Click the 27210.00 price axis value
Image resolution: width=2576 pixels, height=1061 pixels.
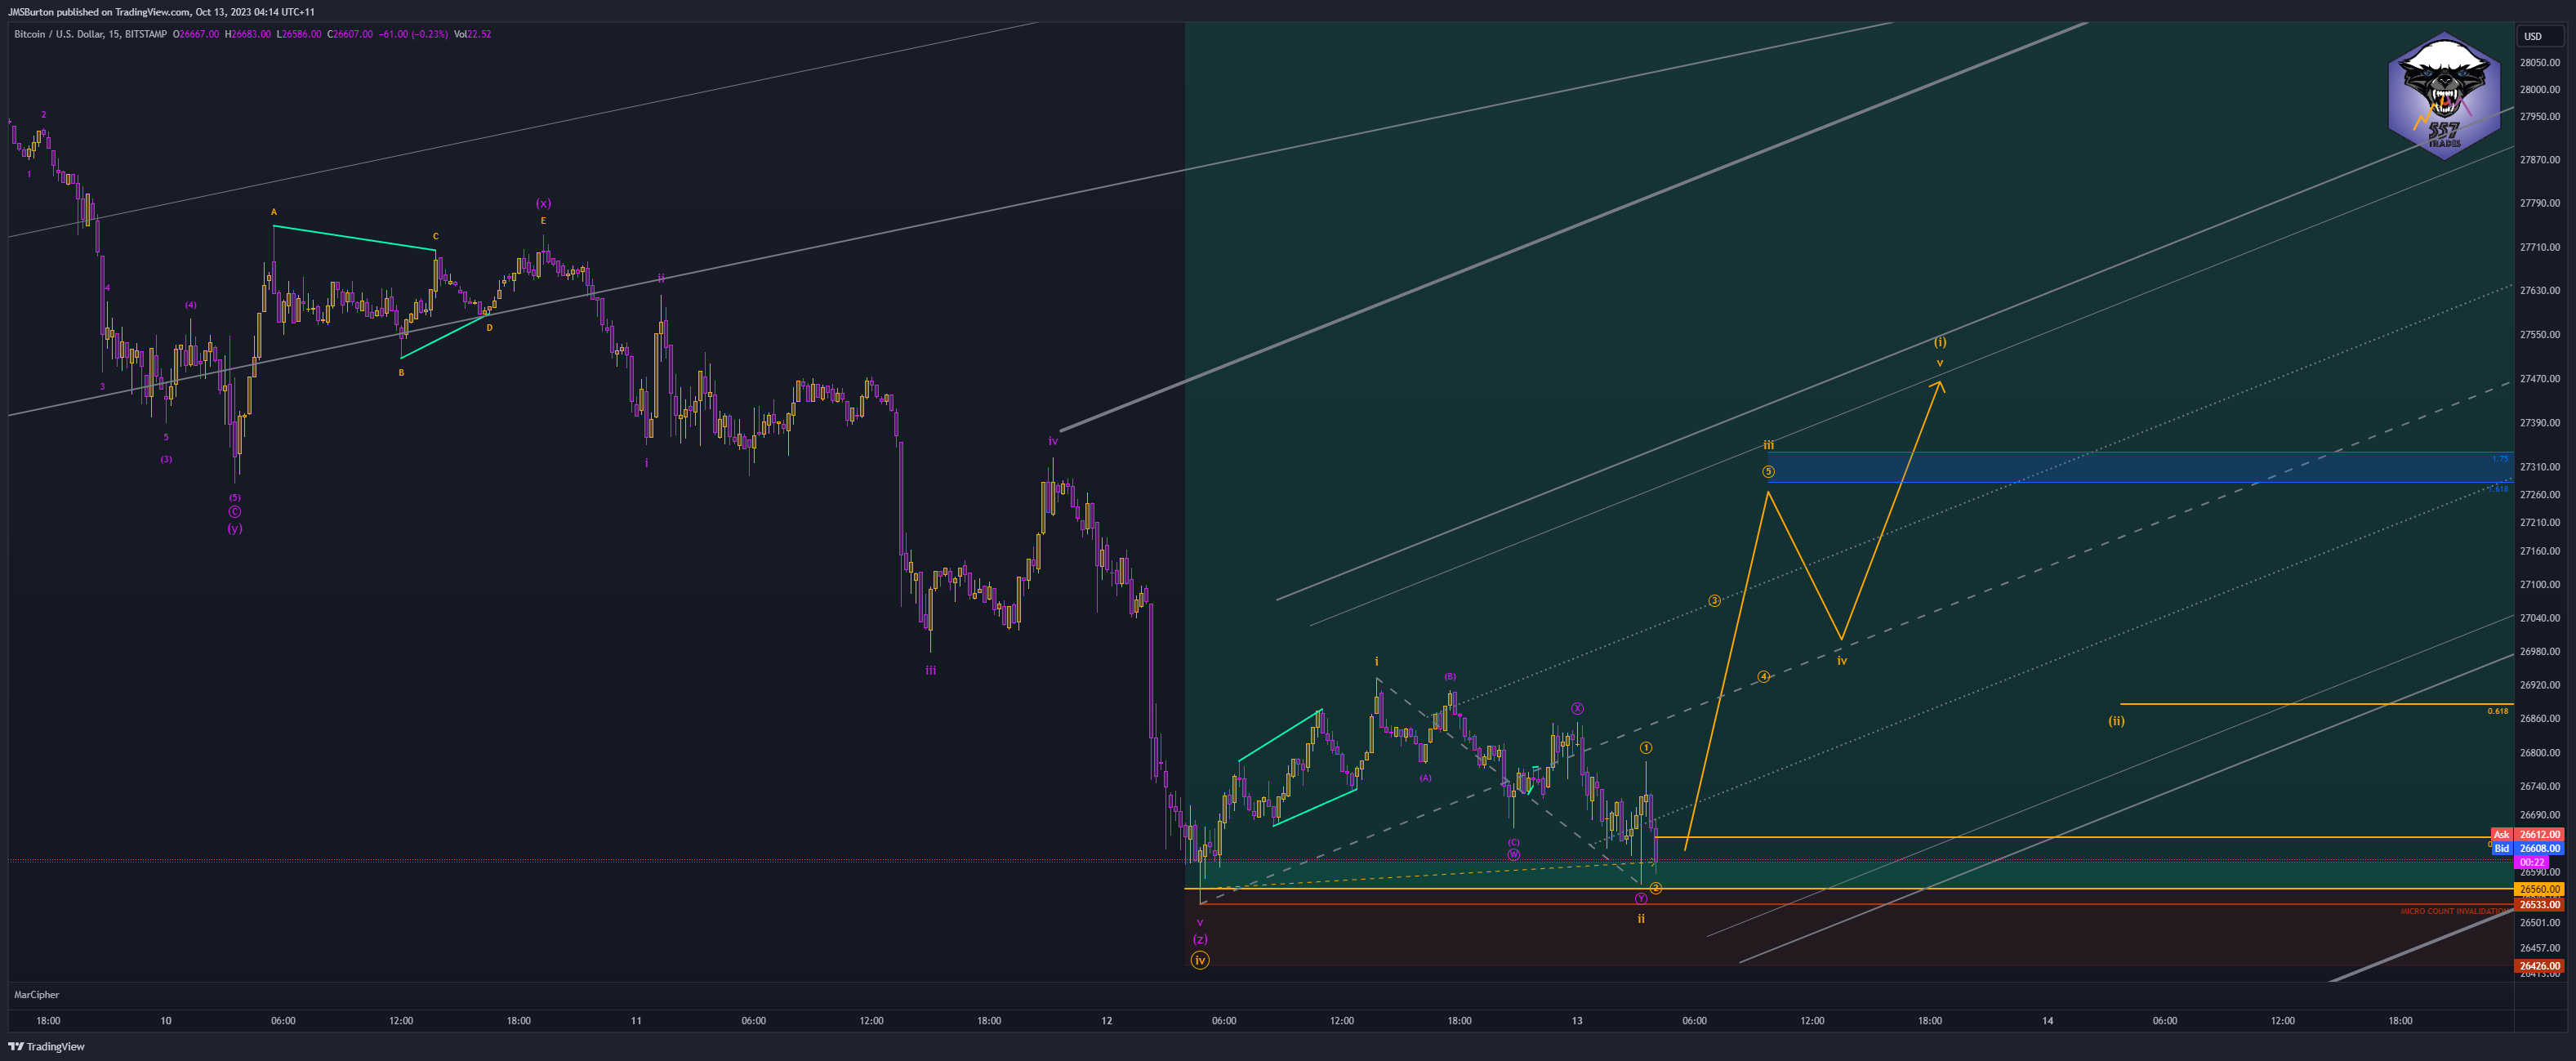click(x=2540, y=522)
